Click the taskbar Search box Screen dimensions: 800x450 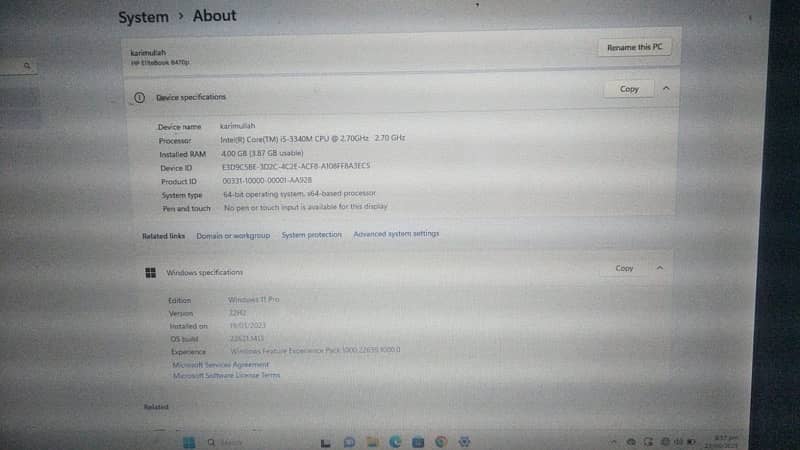pyautogui.click(x=226, y=442)
